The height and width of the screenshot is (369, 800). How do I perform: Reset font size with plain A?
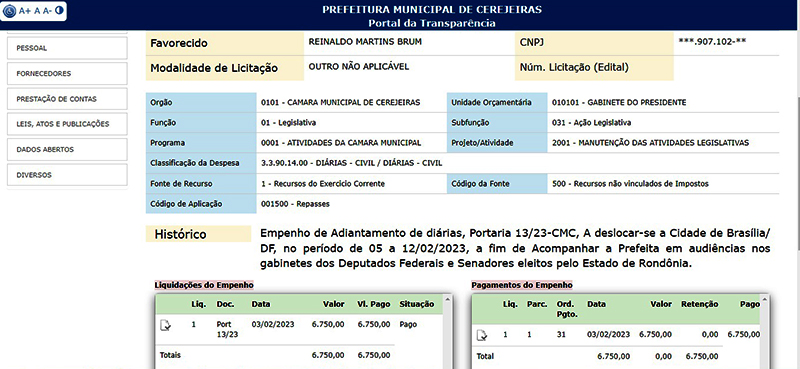pos(37,11)
